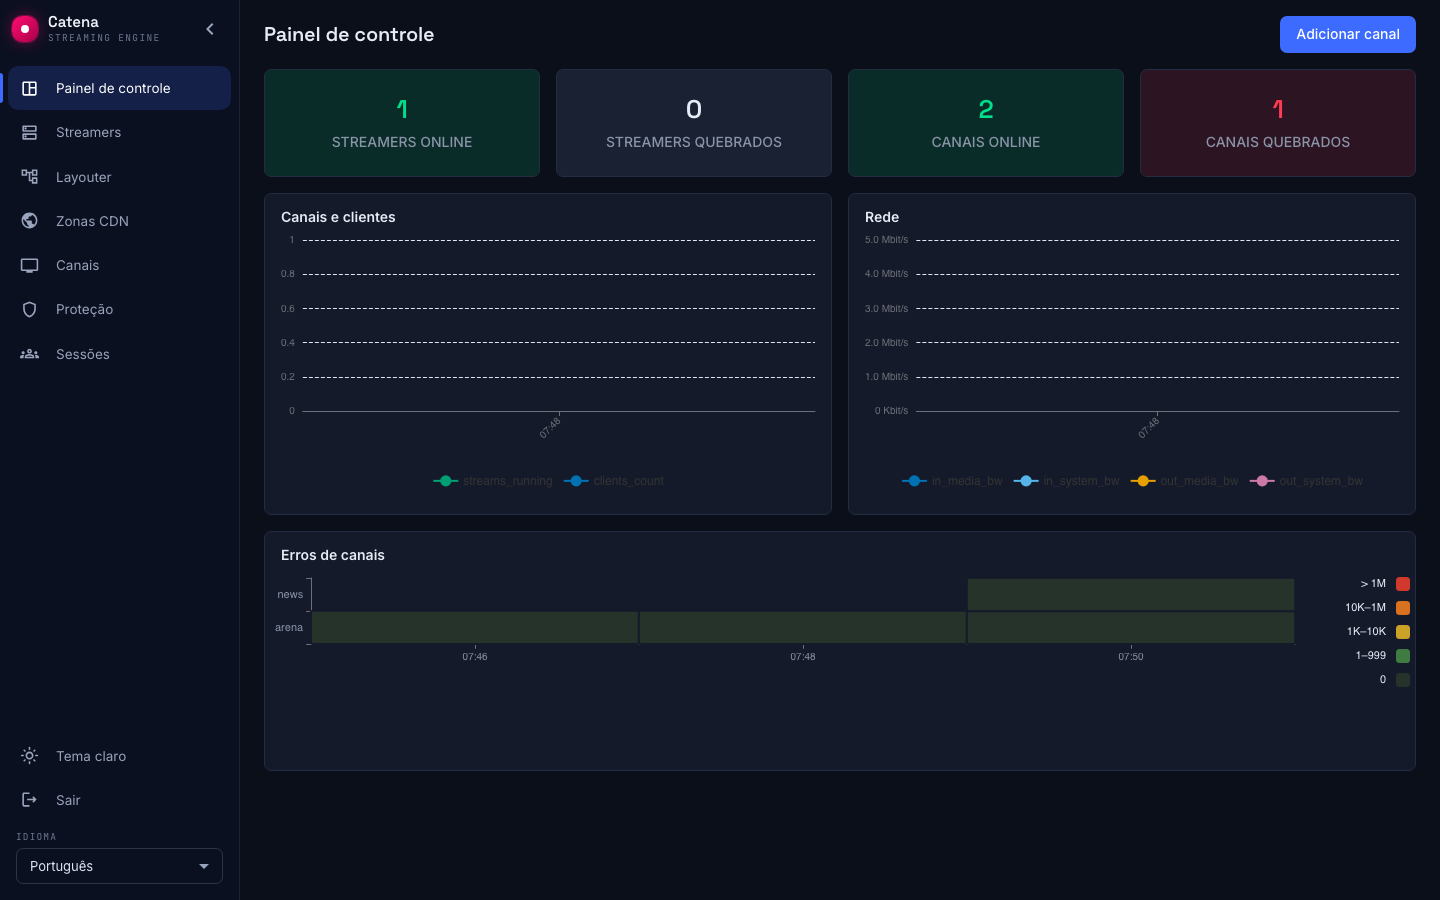Navigate to the Canais section

point(119,265)
